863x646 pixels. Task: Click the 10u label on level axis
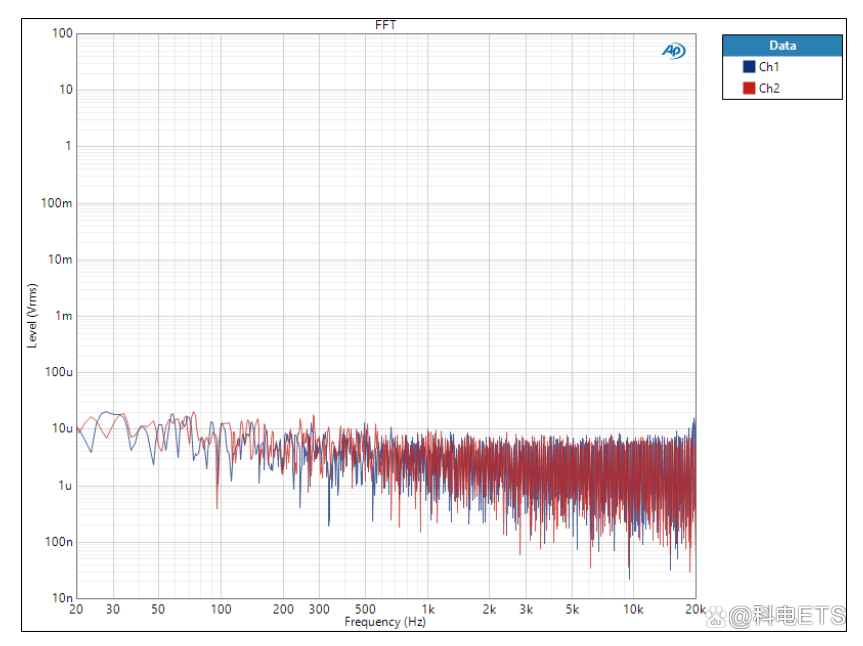coord(62,428)
